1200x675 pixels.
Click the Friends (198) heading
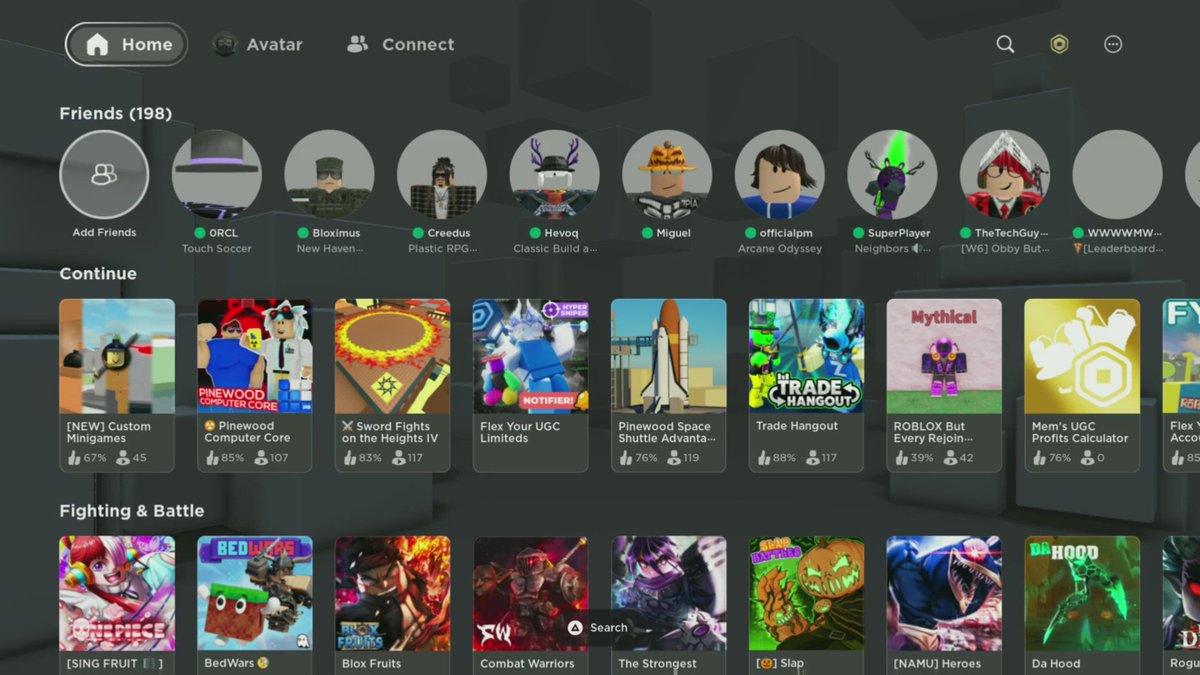pos(116,114)
